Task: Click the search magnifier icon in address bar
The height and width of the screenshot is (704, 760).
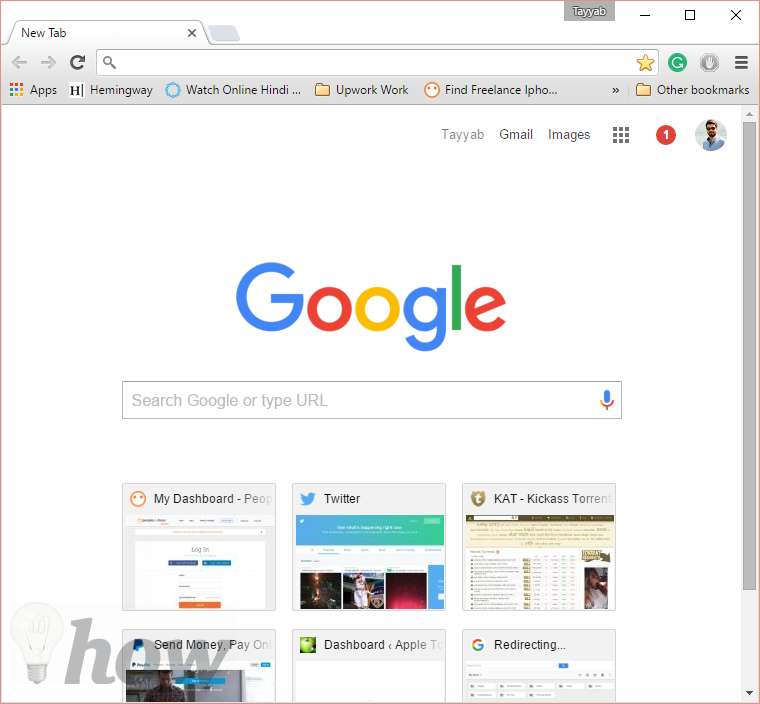Action: [x=110, y=63]
